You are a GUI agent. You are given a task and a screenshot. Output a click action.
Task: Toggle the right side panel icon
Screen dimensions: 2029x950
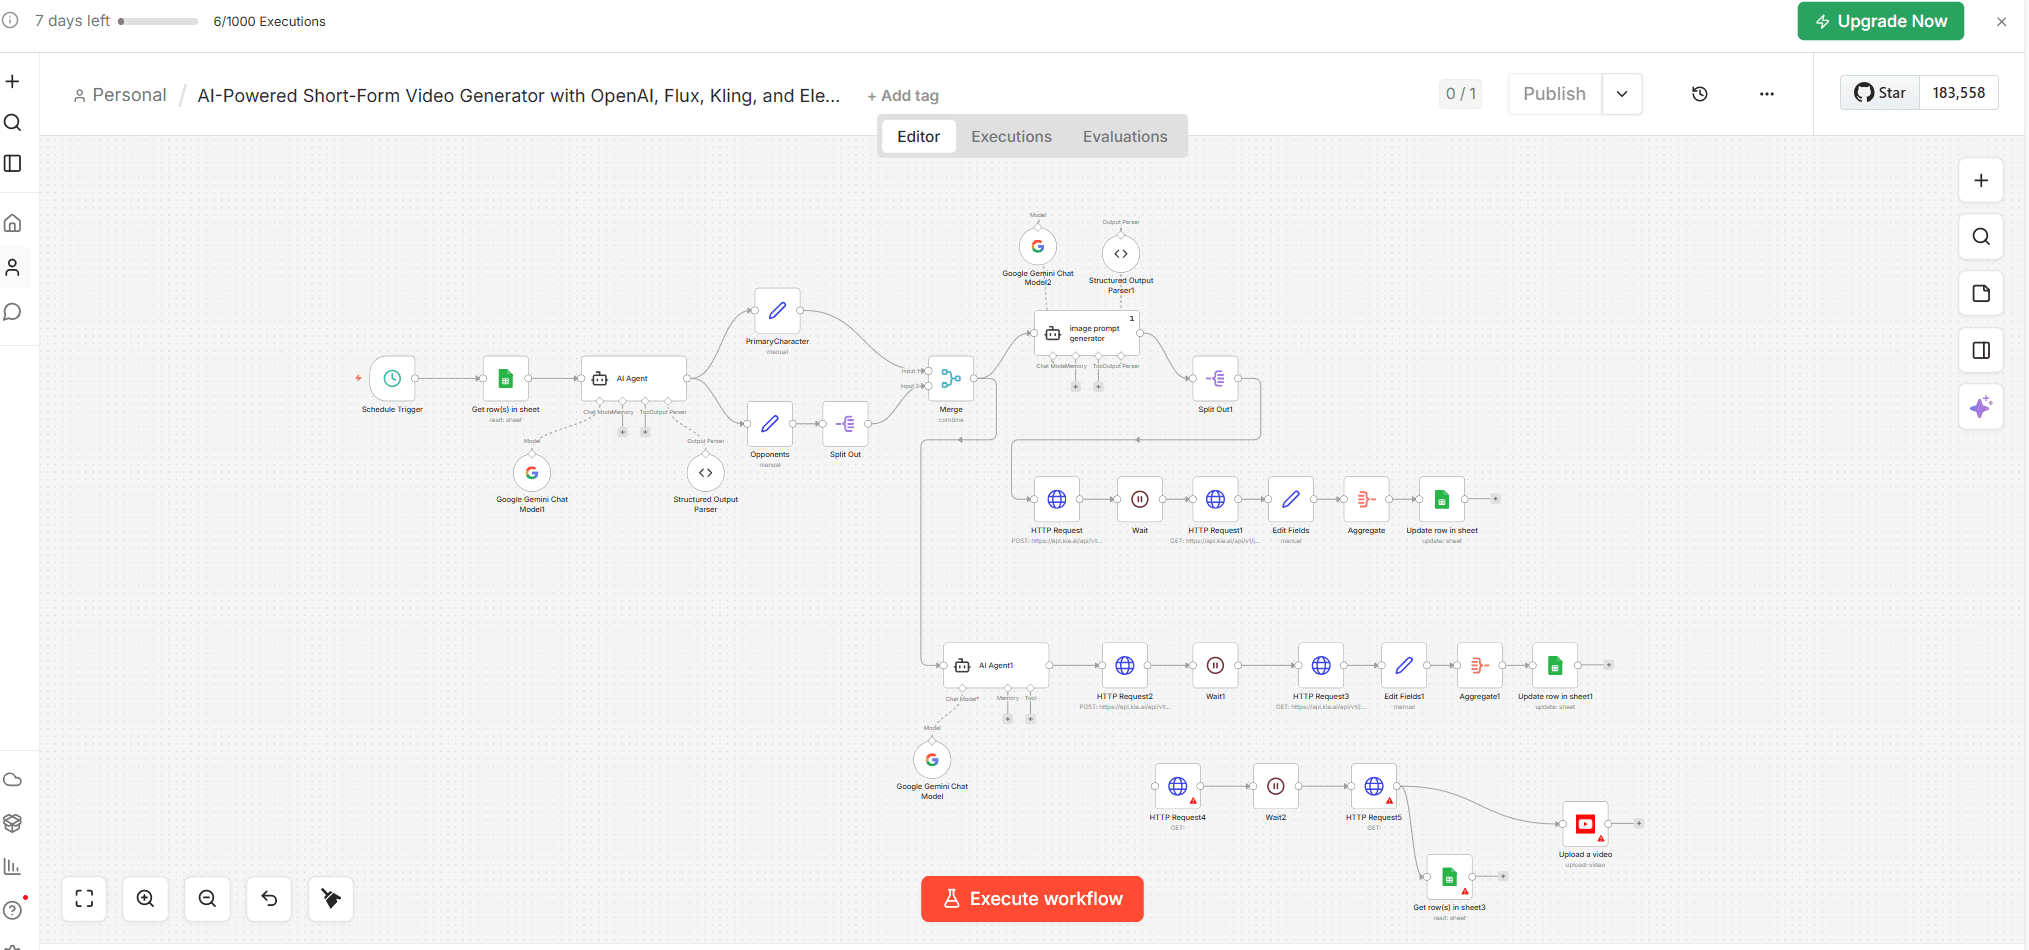click(x=1980, y=350)
